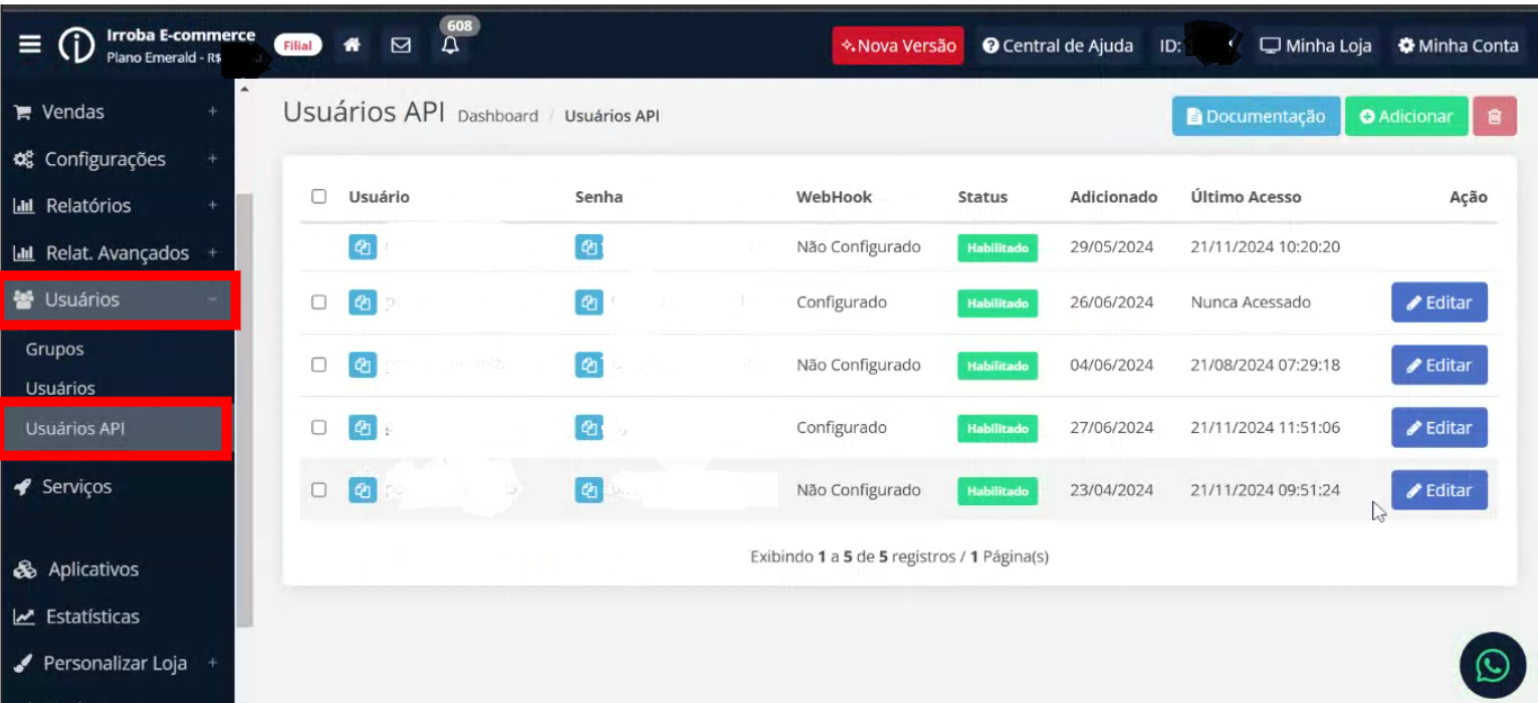Screen dimensions: 1538x703
Task: Click the Nunca Acessado cell
Action: pos(1251,302)
